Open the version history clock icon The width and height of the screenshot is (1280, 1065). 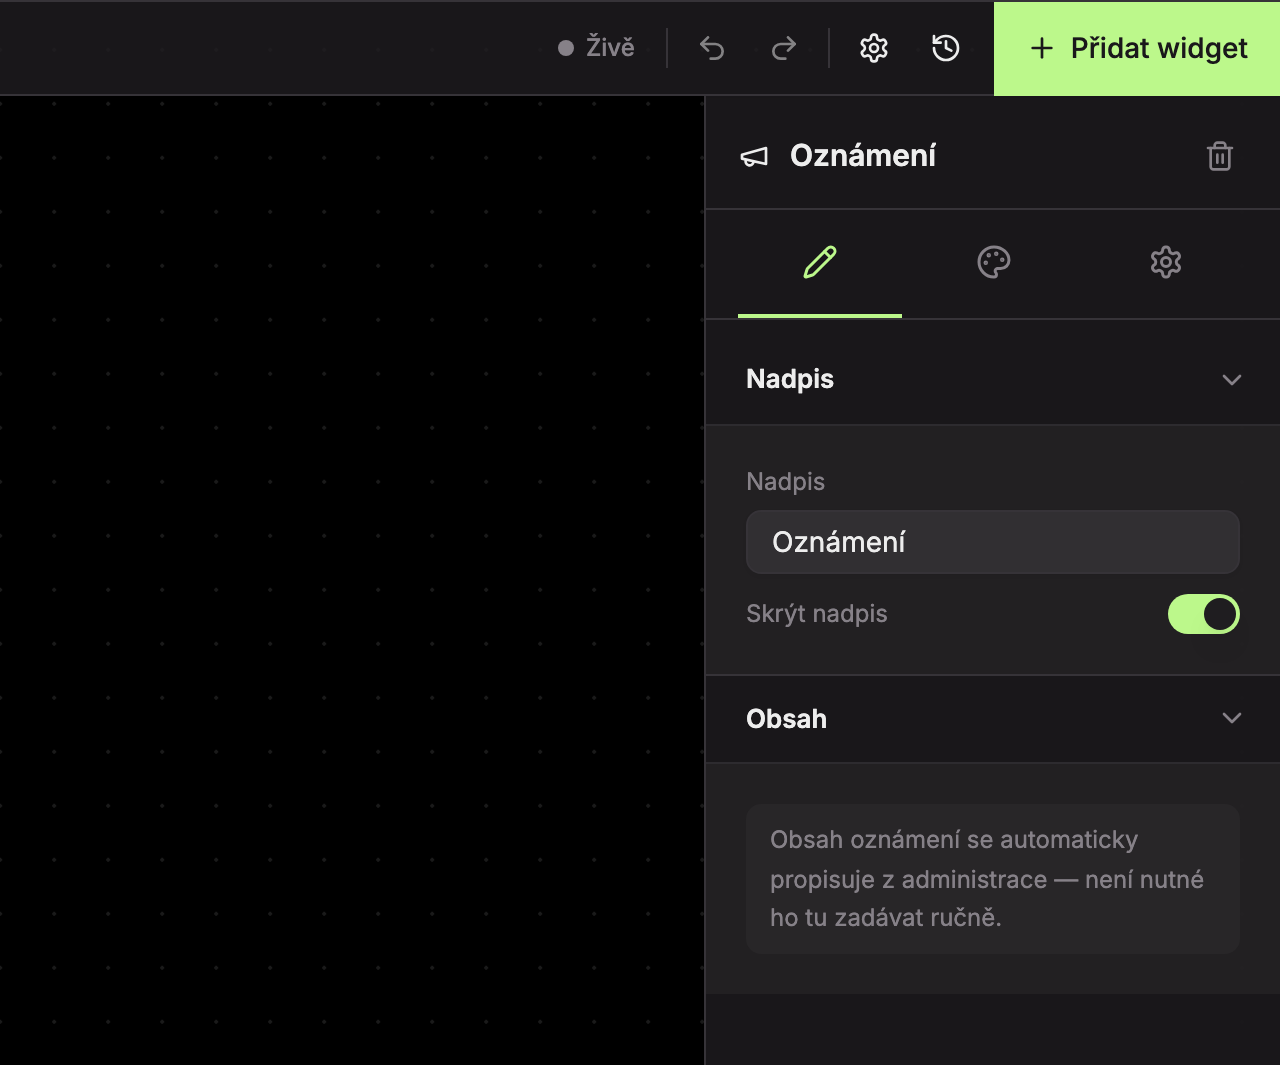point(946,48)
